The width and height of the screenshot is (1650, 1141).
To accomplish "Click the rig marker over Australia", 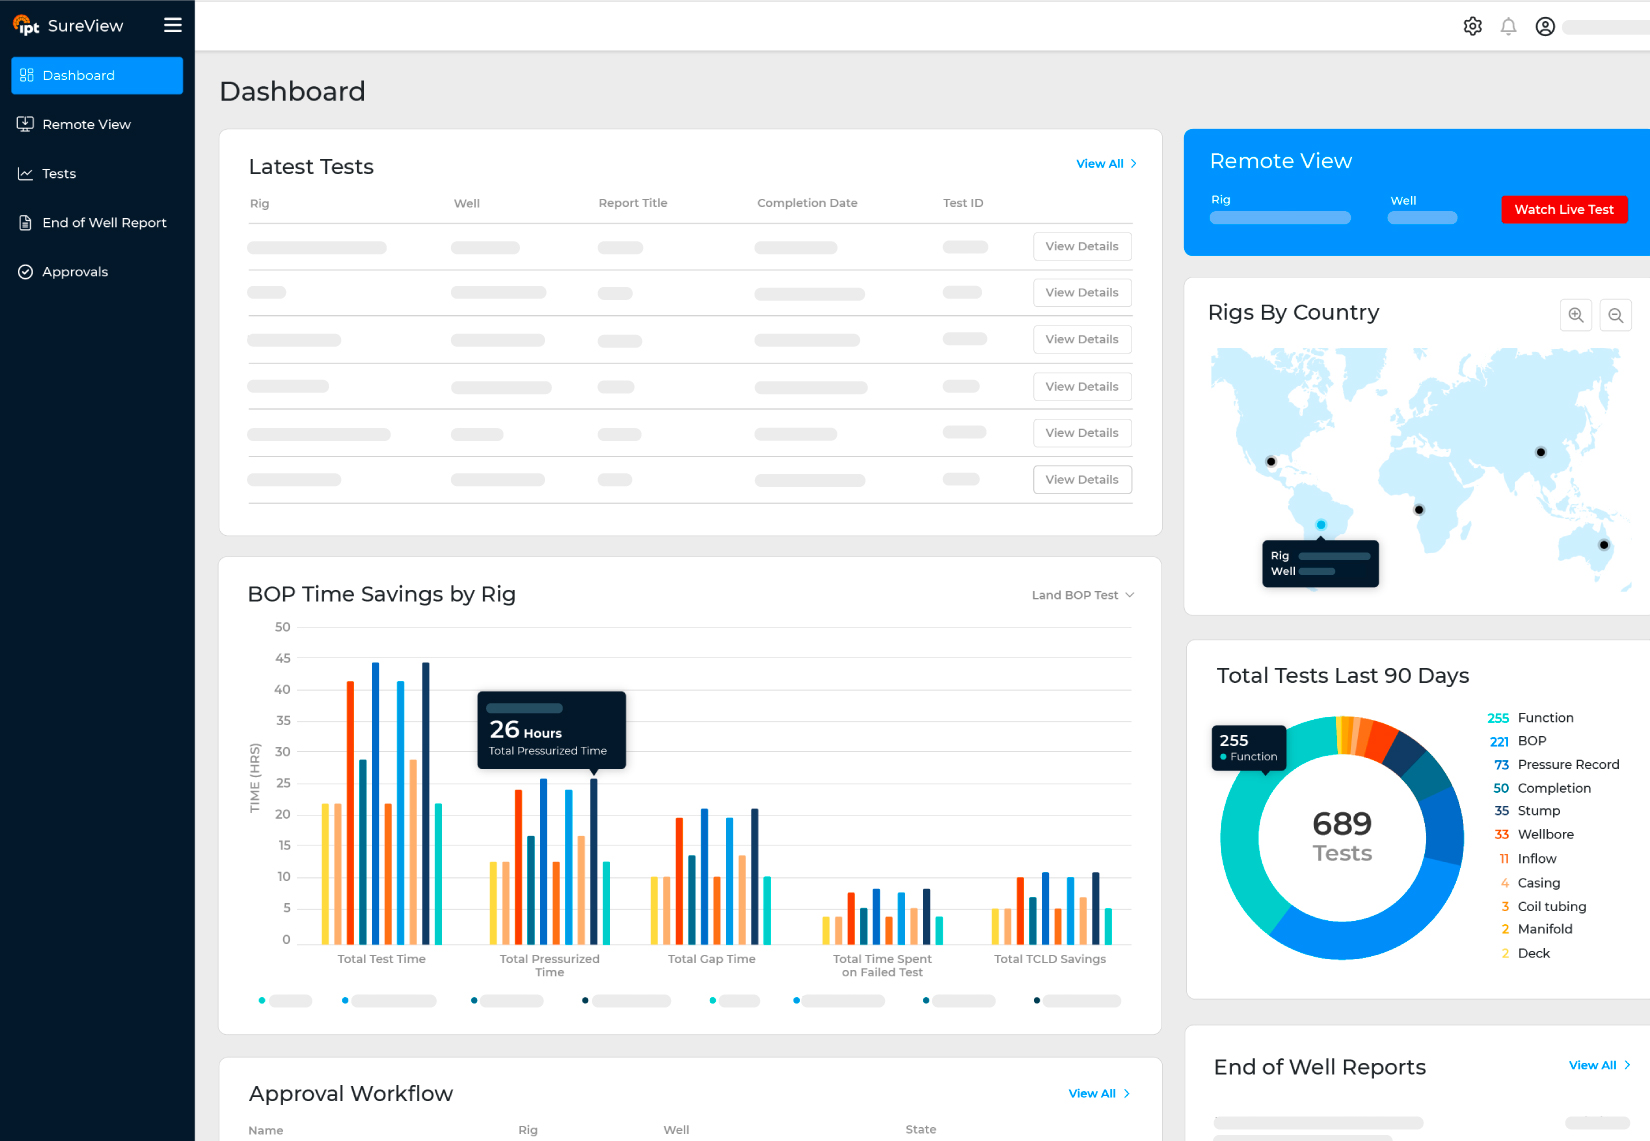I will point(1604,545).
